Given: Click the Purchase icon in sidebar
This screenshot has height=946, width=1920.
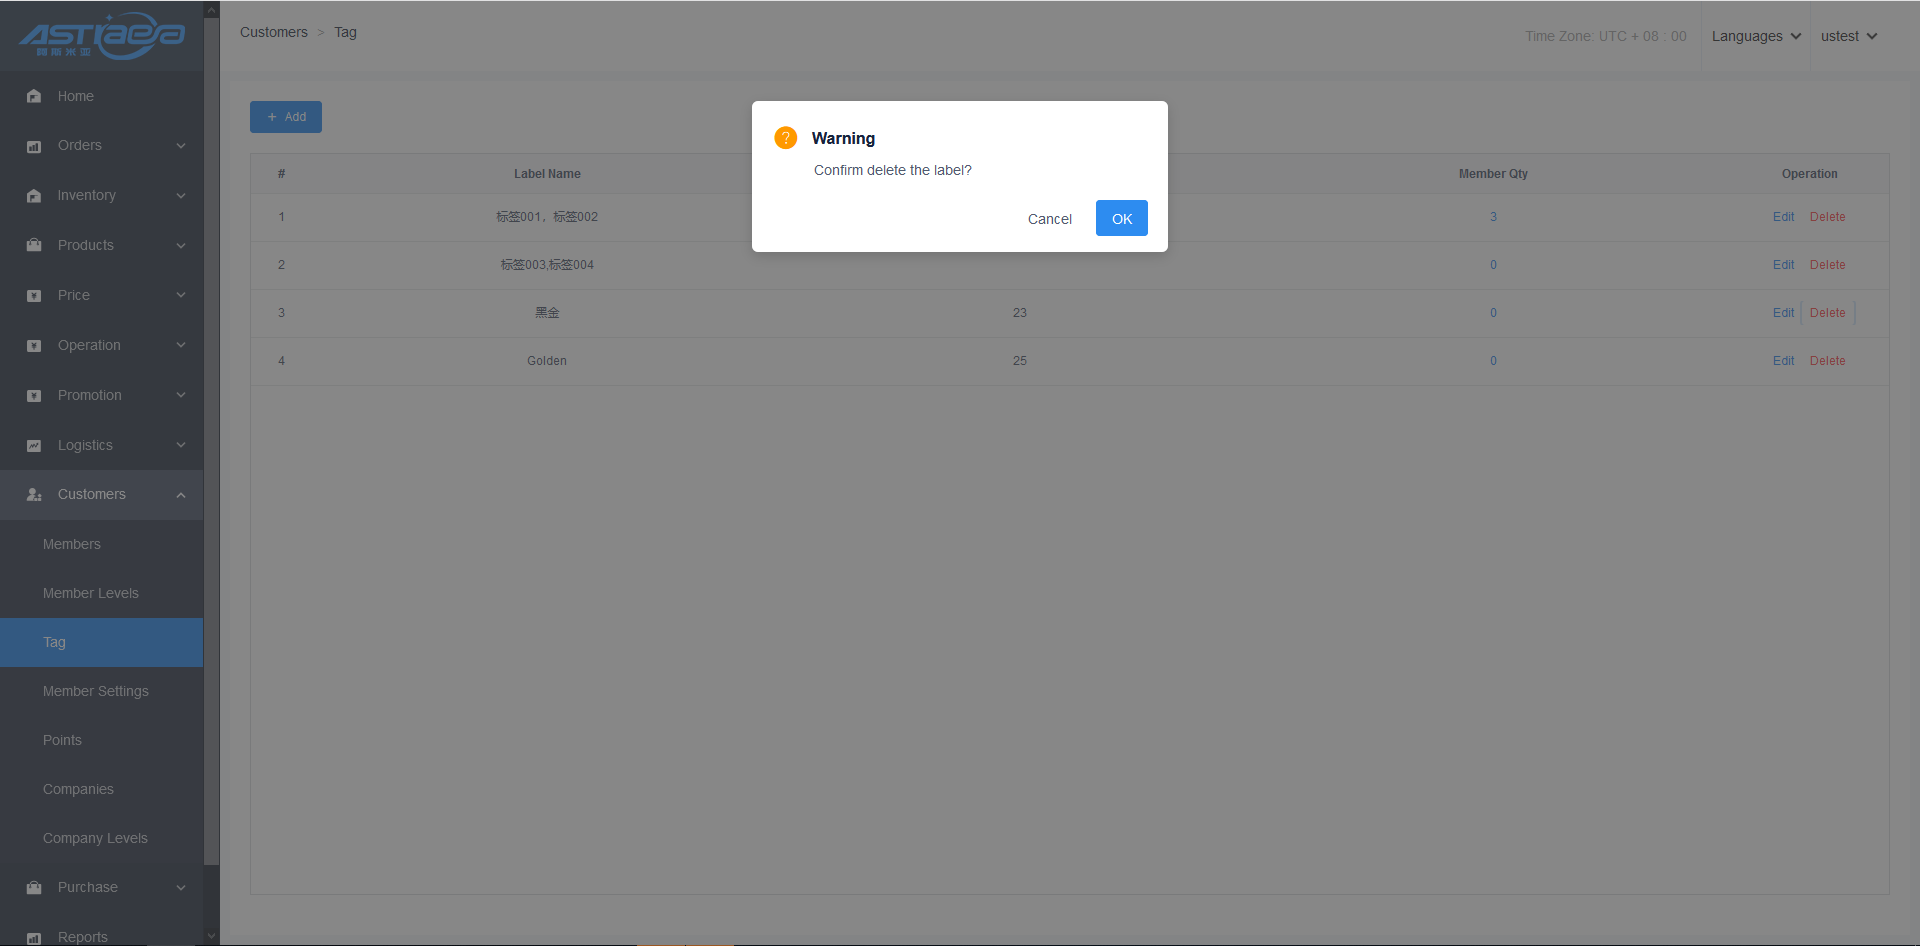Looking at the screenshot, I should click(x=34, y=888).
